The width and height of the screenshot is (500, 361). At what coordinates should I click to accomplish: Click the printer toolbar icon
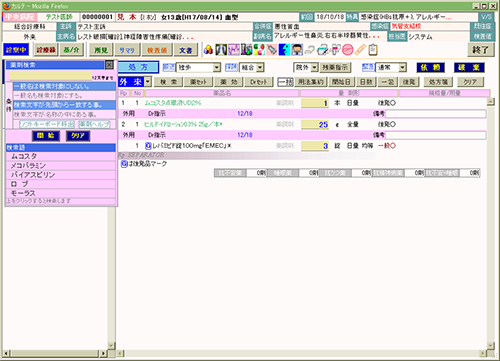[x=322, y=50]
